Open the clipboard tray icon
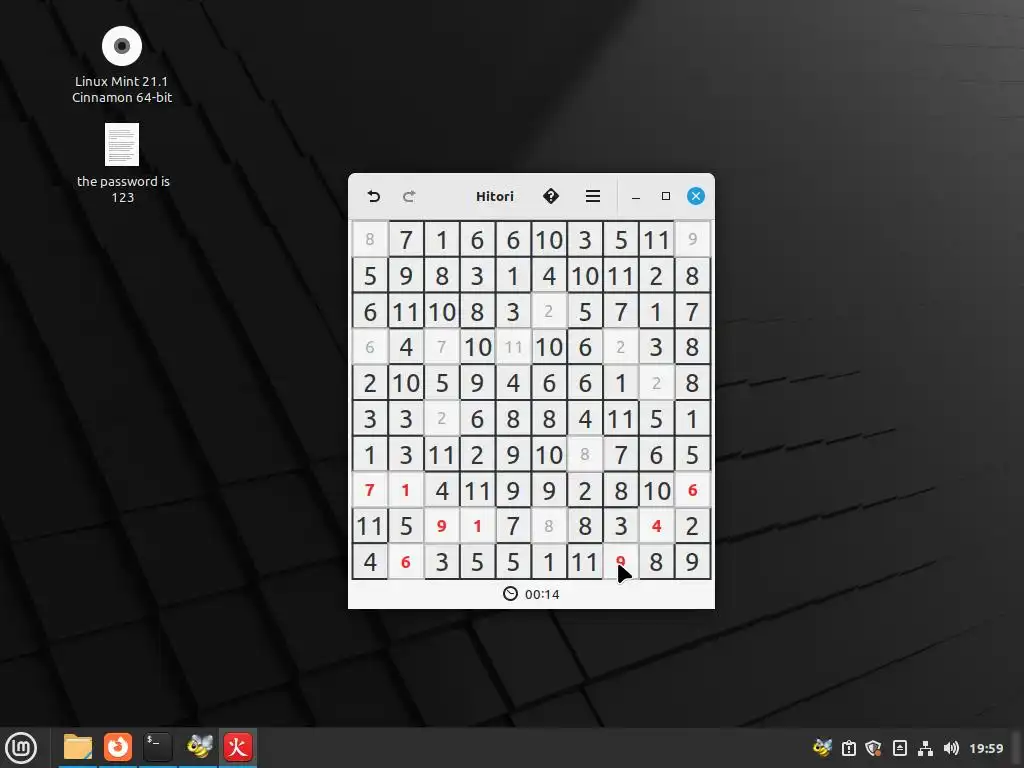The width and height of the screenshot is (1024, 768). (x=848, y=748)
